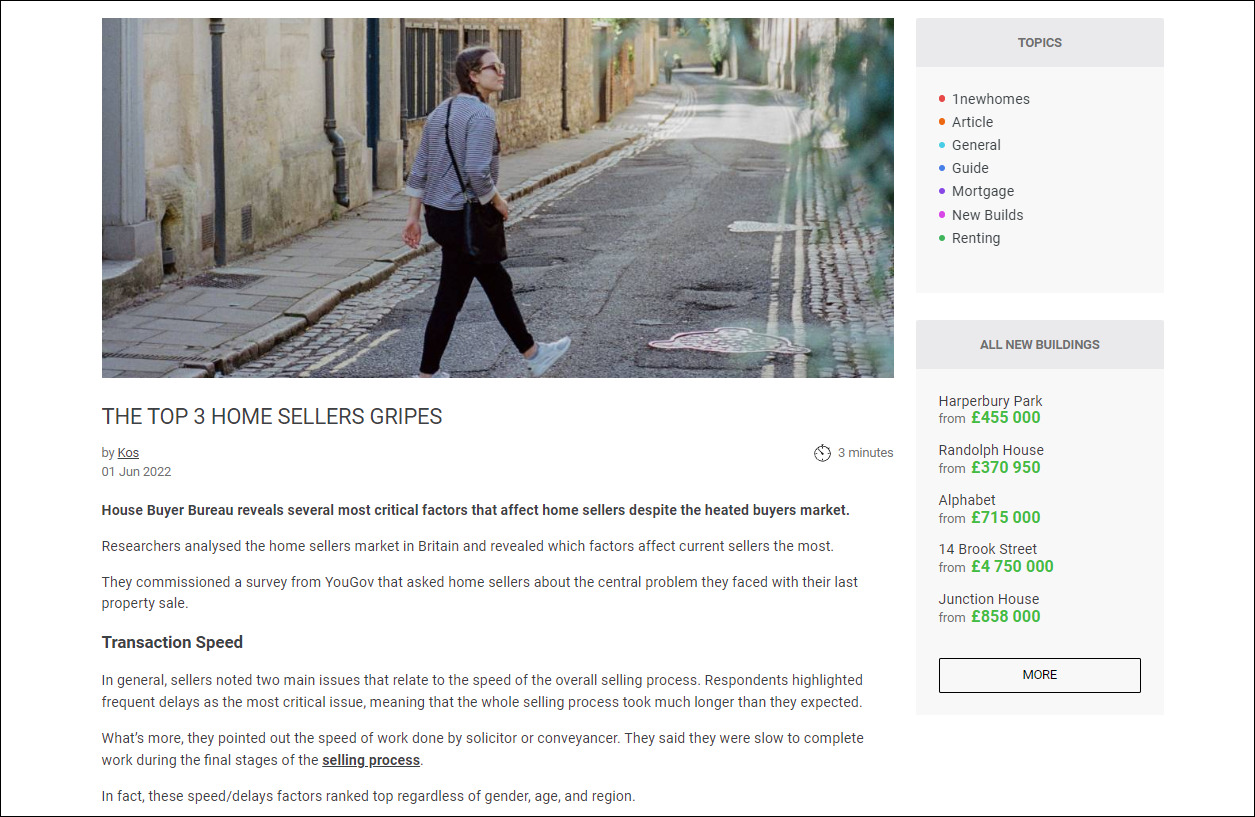Go to the Guide topic

(970, 168)
